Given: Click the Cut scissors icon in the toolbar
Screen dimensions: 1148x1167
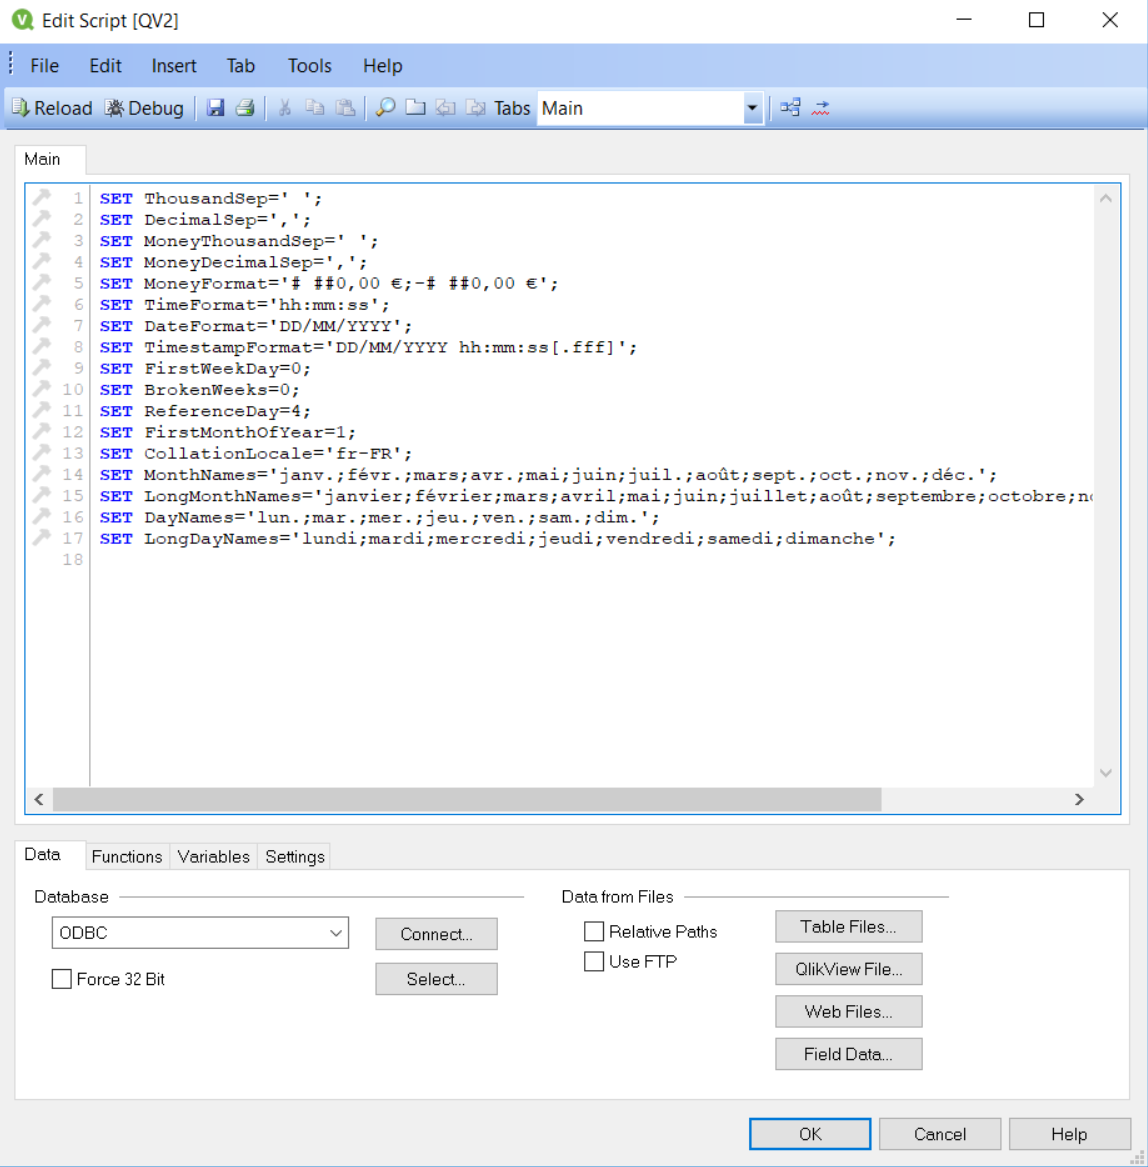Looking at the screenshot, I should point(284,109).
